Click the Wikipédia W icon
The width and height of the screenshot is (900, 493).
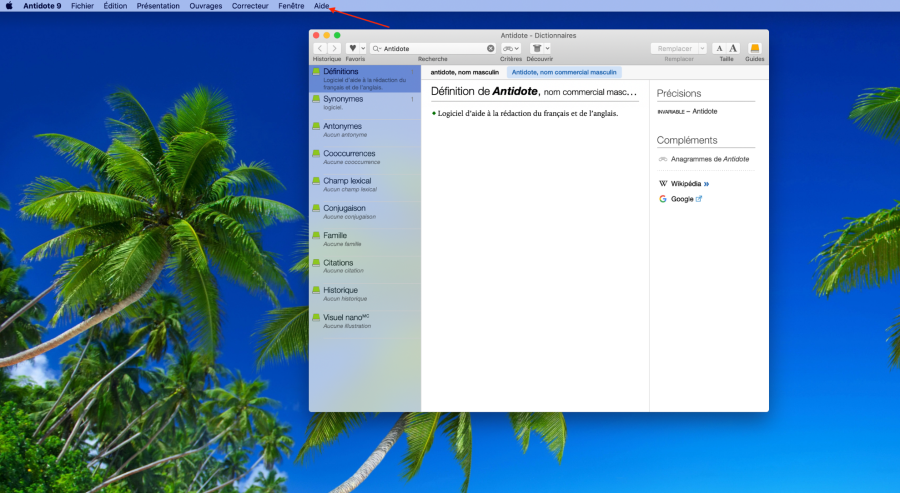click(x=662, y=184)
